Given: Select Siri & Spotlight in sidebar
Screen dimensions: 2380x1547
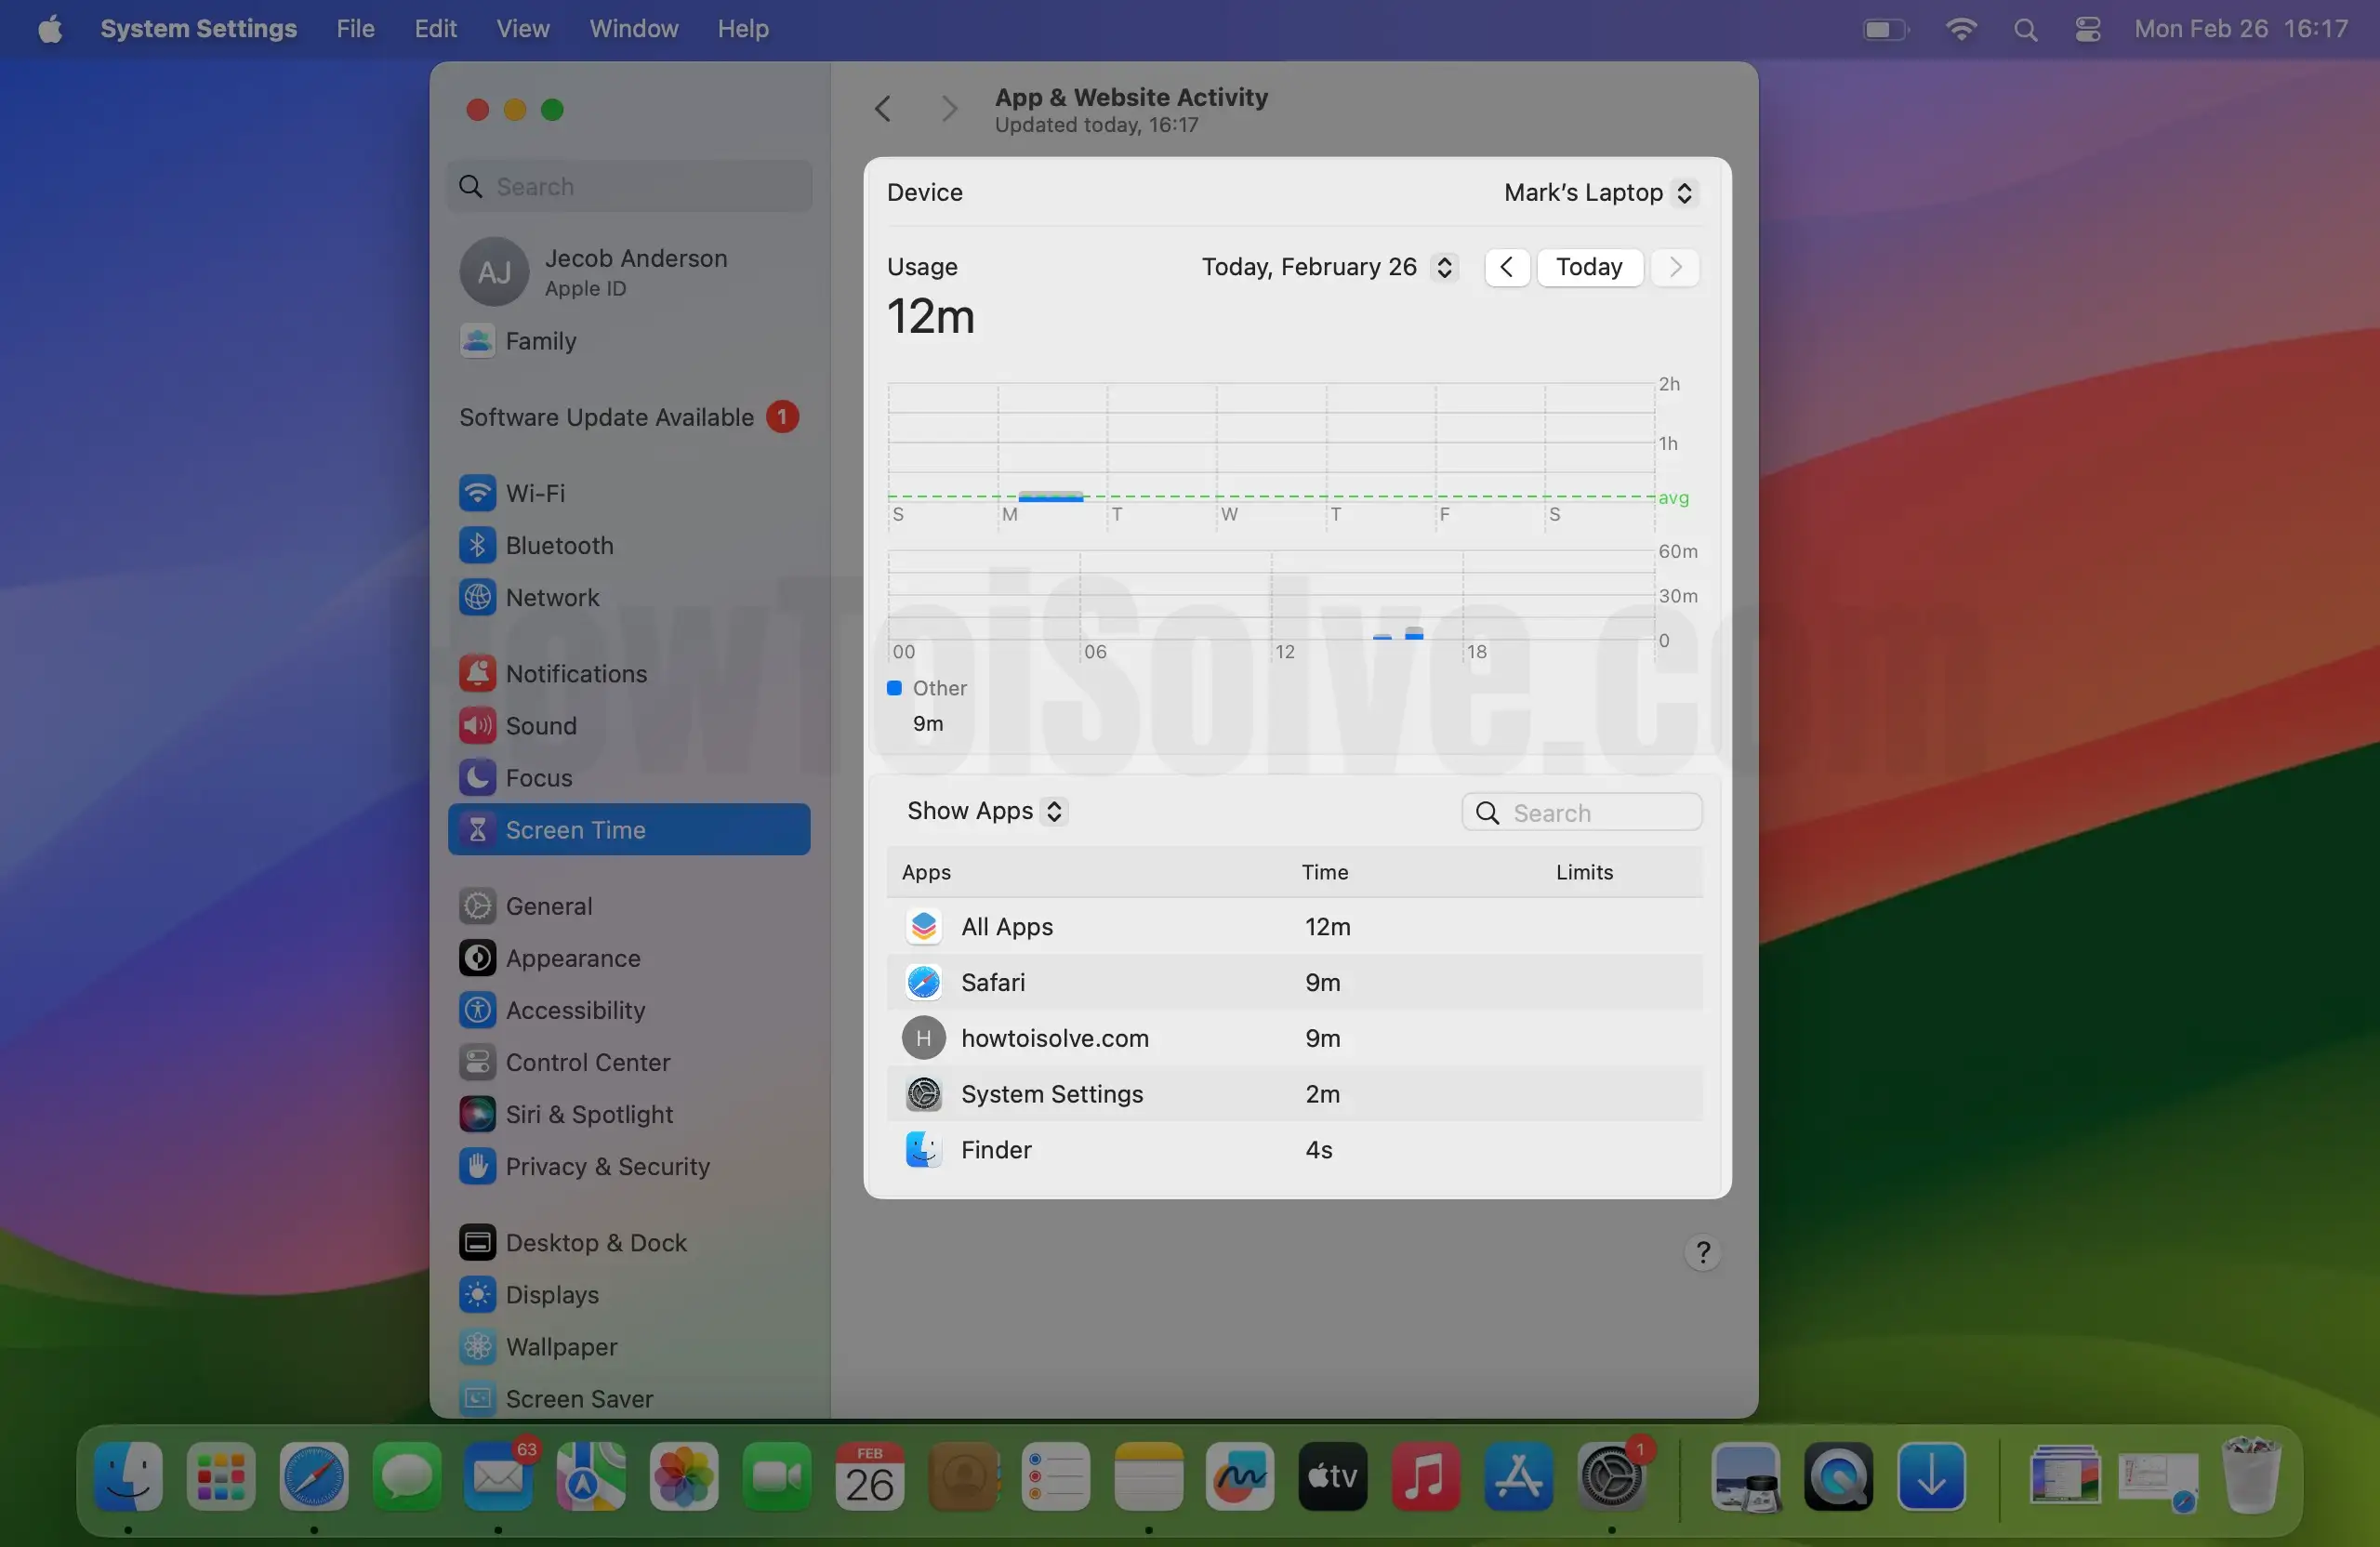Looking at the screenshot, I should 588,1114.
